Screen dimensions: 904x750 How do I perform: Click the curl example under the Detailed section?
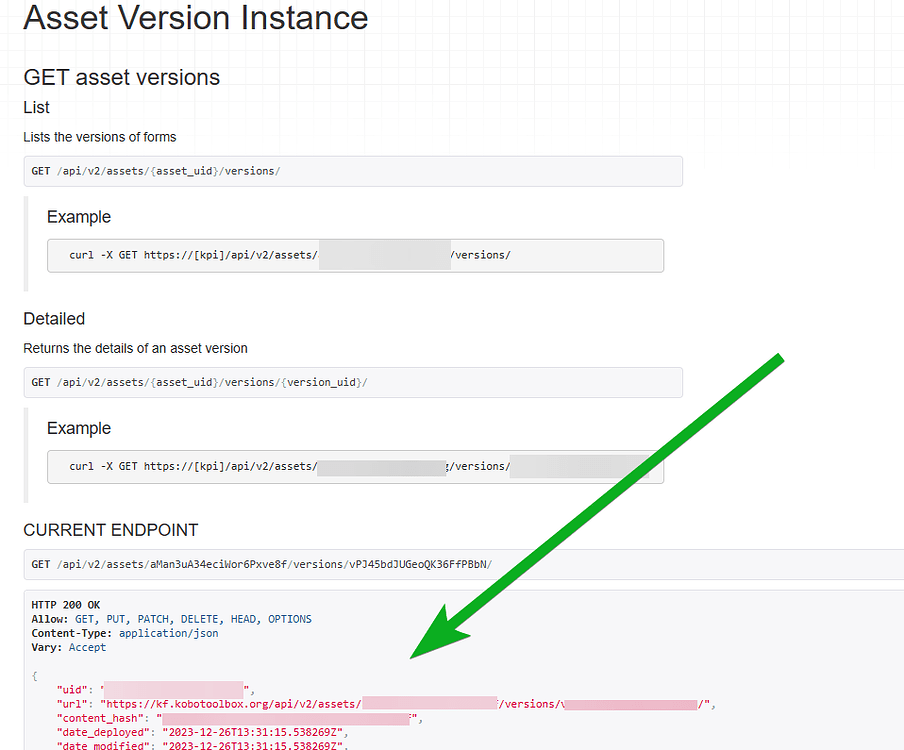point(280,467)
